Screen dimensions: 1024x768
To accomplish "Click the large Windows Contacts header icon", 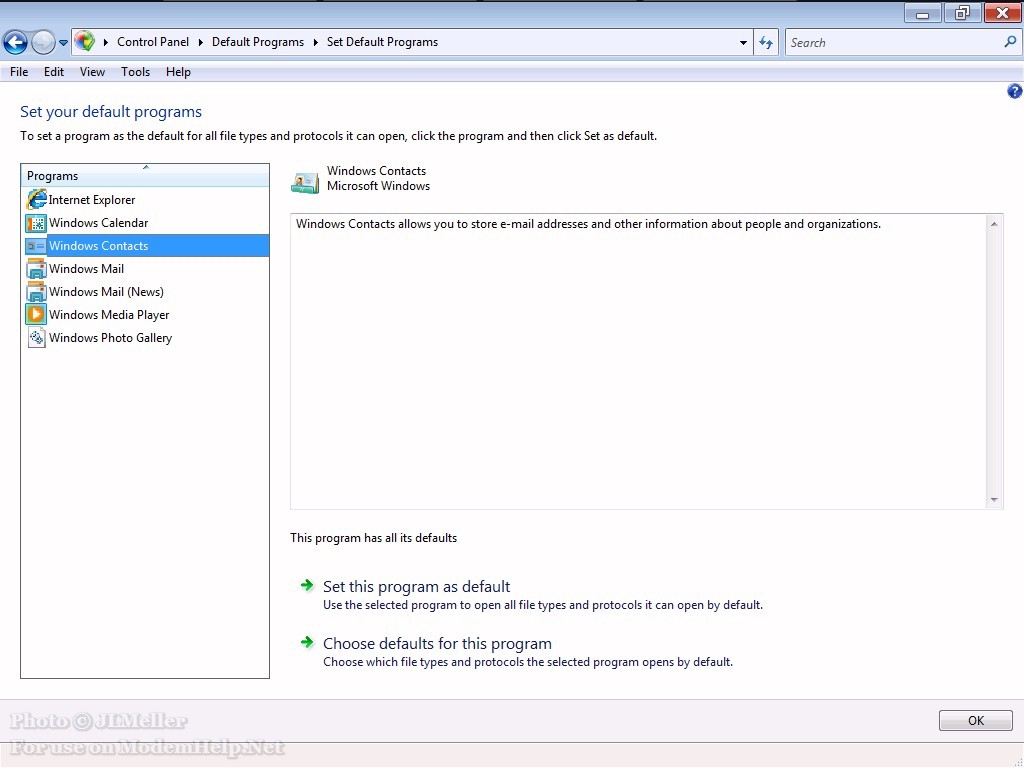I will [x=305, y=182].
